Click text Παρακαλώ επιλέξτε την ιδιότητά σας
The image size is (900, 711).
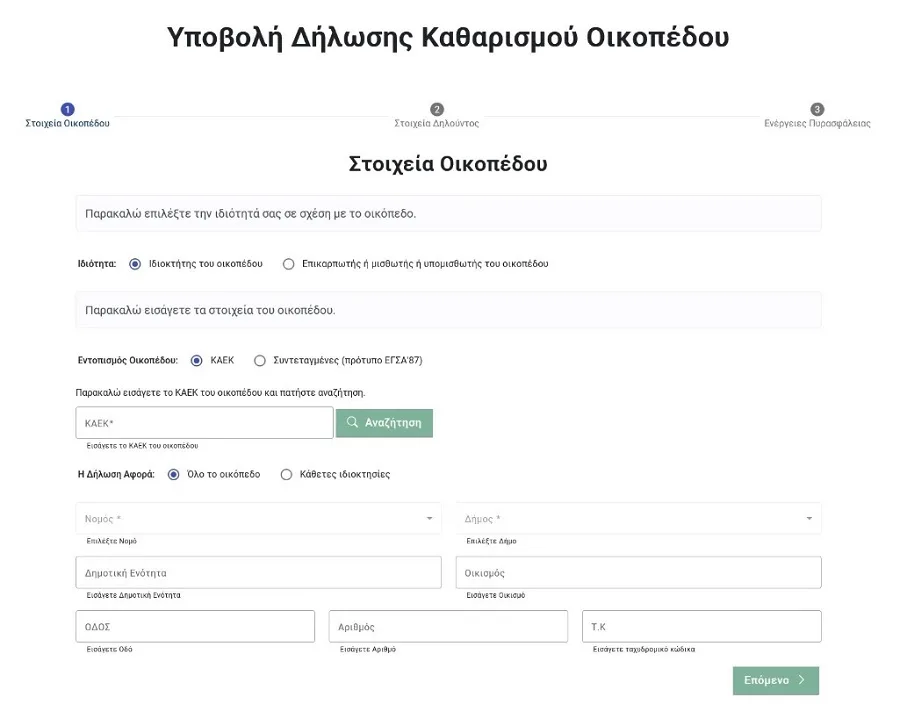click(250, 214)
